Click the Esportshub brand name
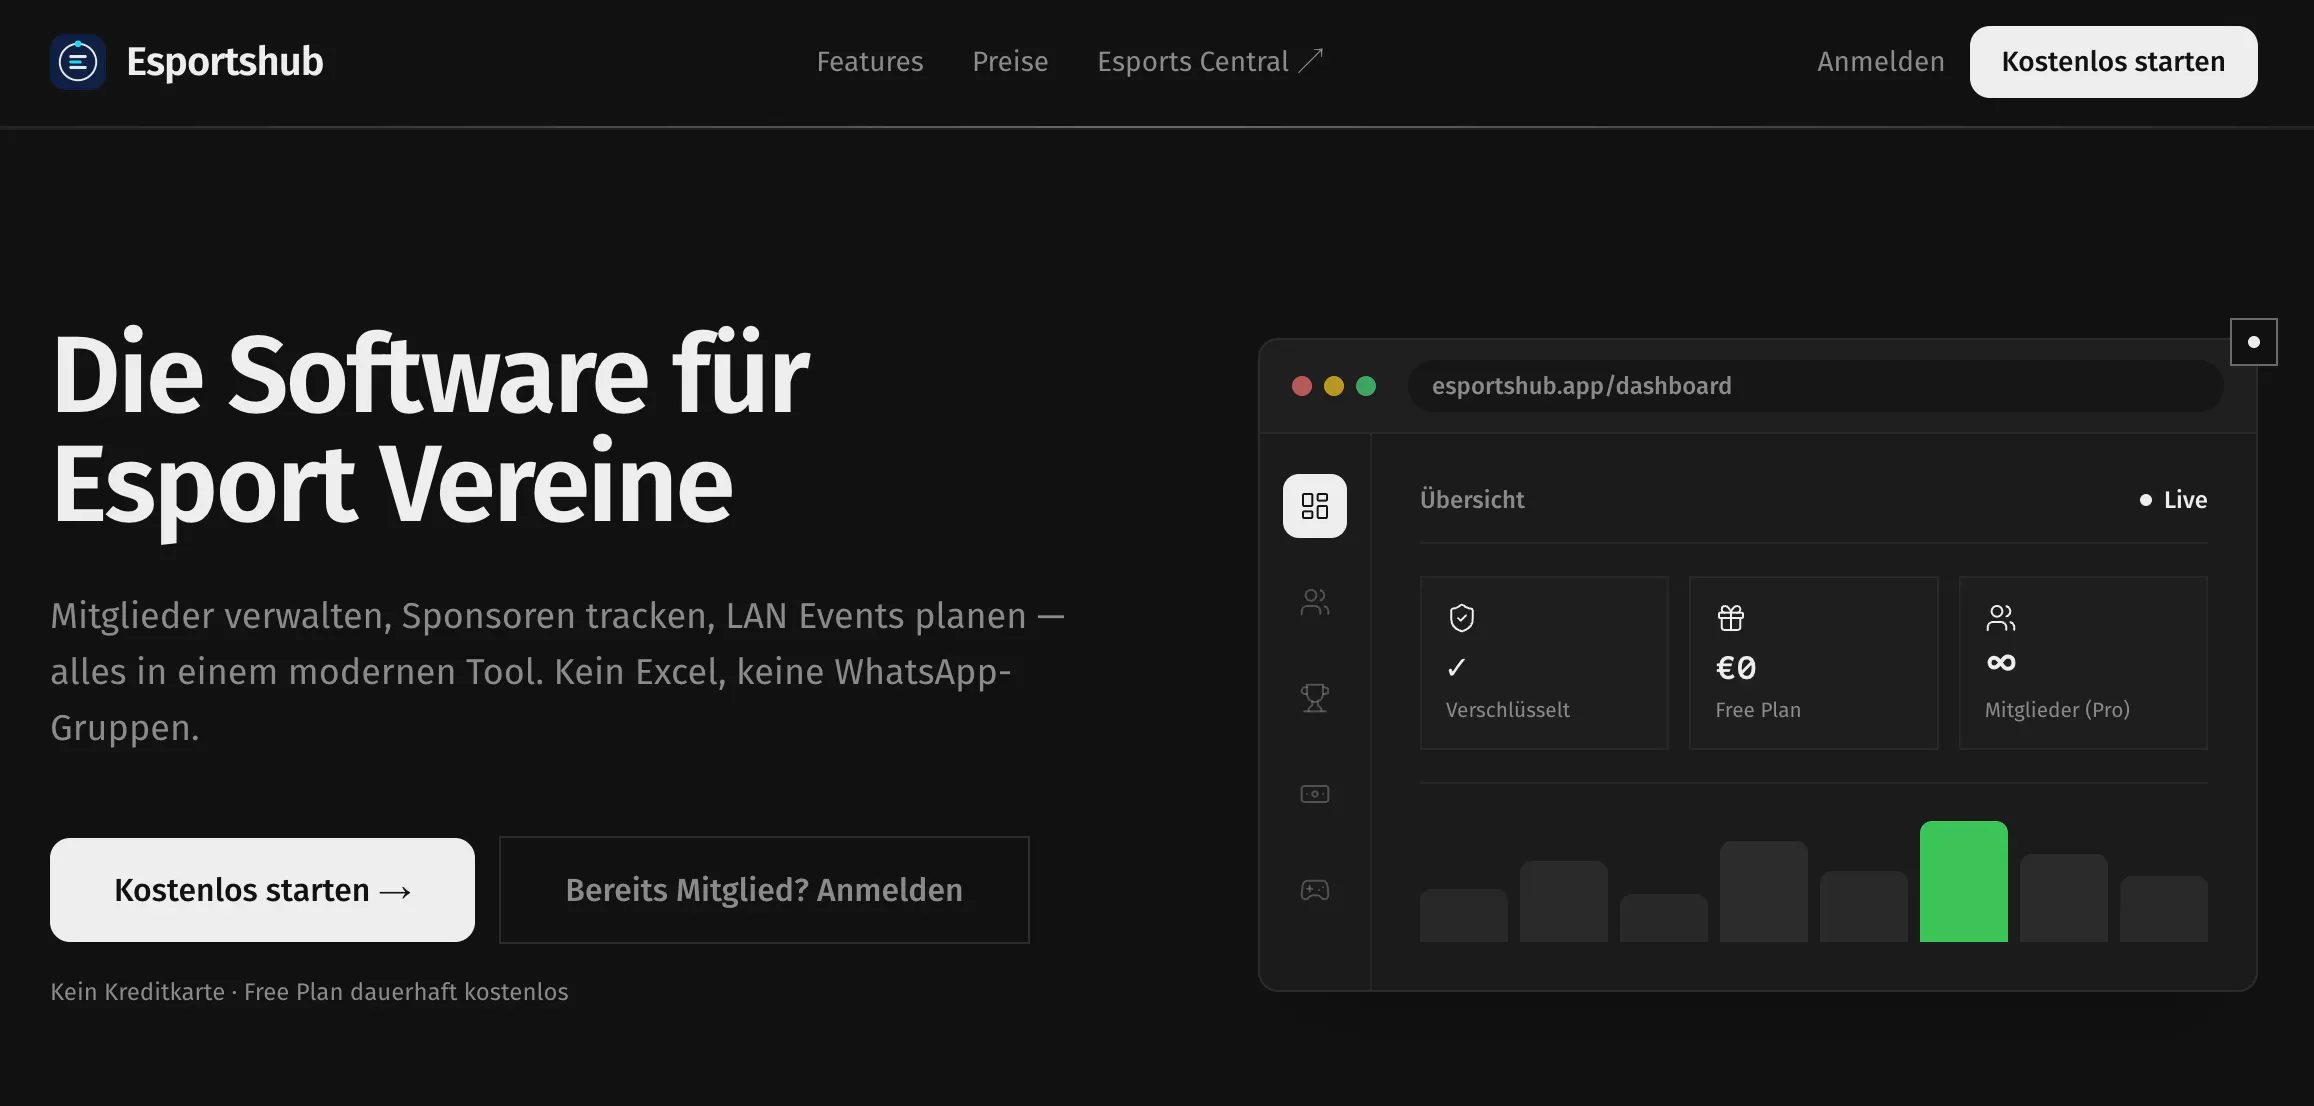Screen dimensions: 2314x1106 pos(225,62)
